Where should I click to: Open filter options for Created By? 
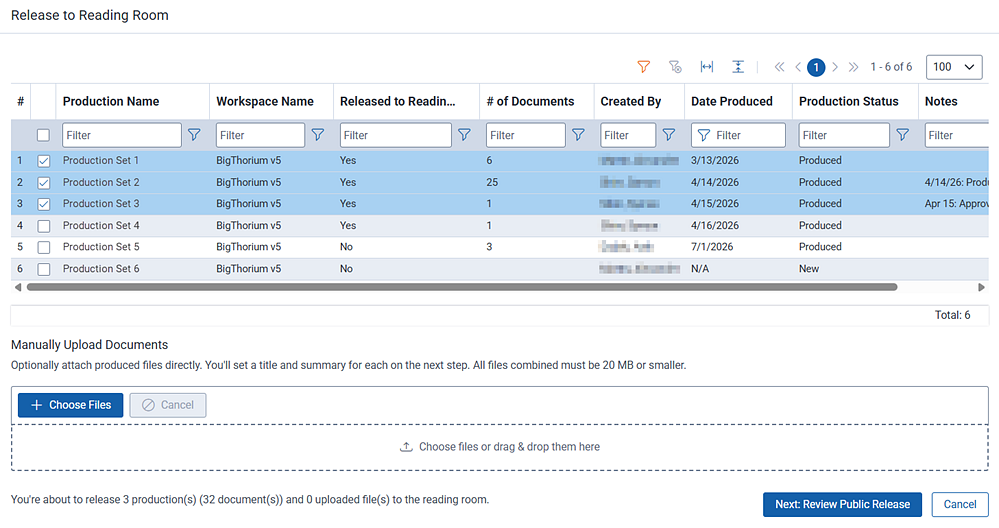click(668, 135)
